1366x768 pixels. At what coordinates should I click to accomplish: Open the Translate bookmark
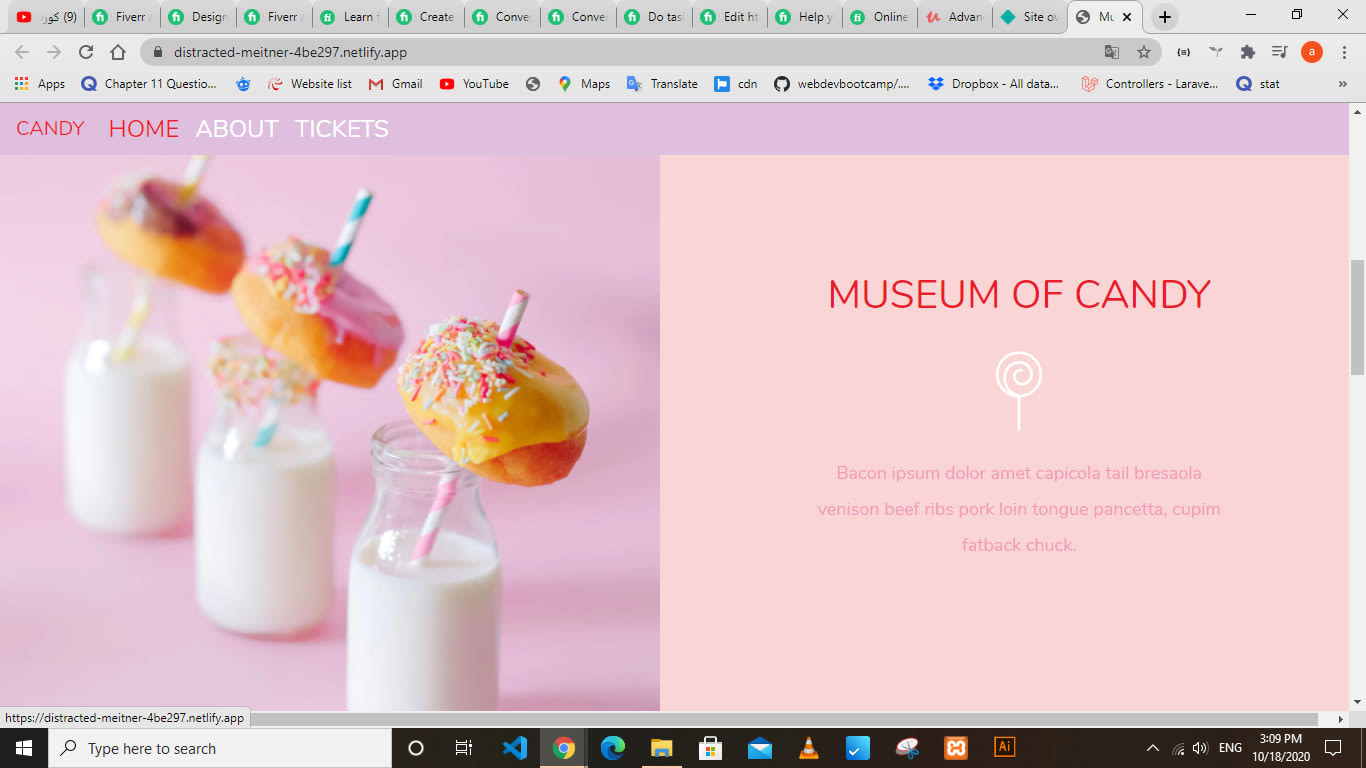click(x=662, y=84)
